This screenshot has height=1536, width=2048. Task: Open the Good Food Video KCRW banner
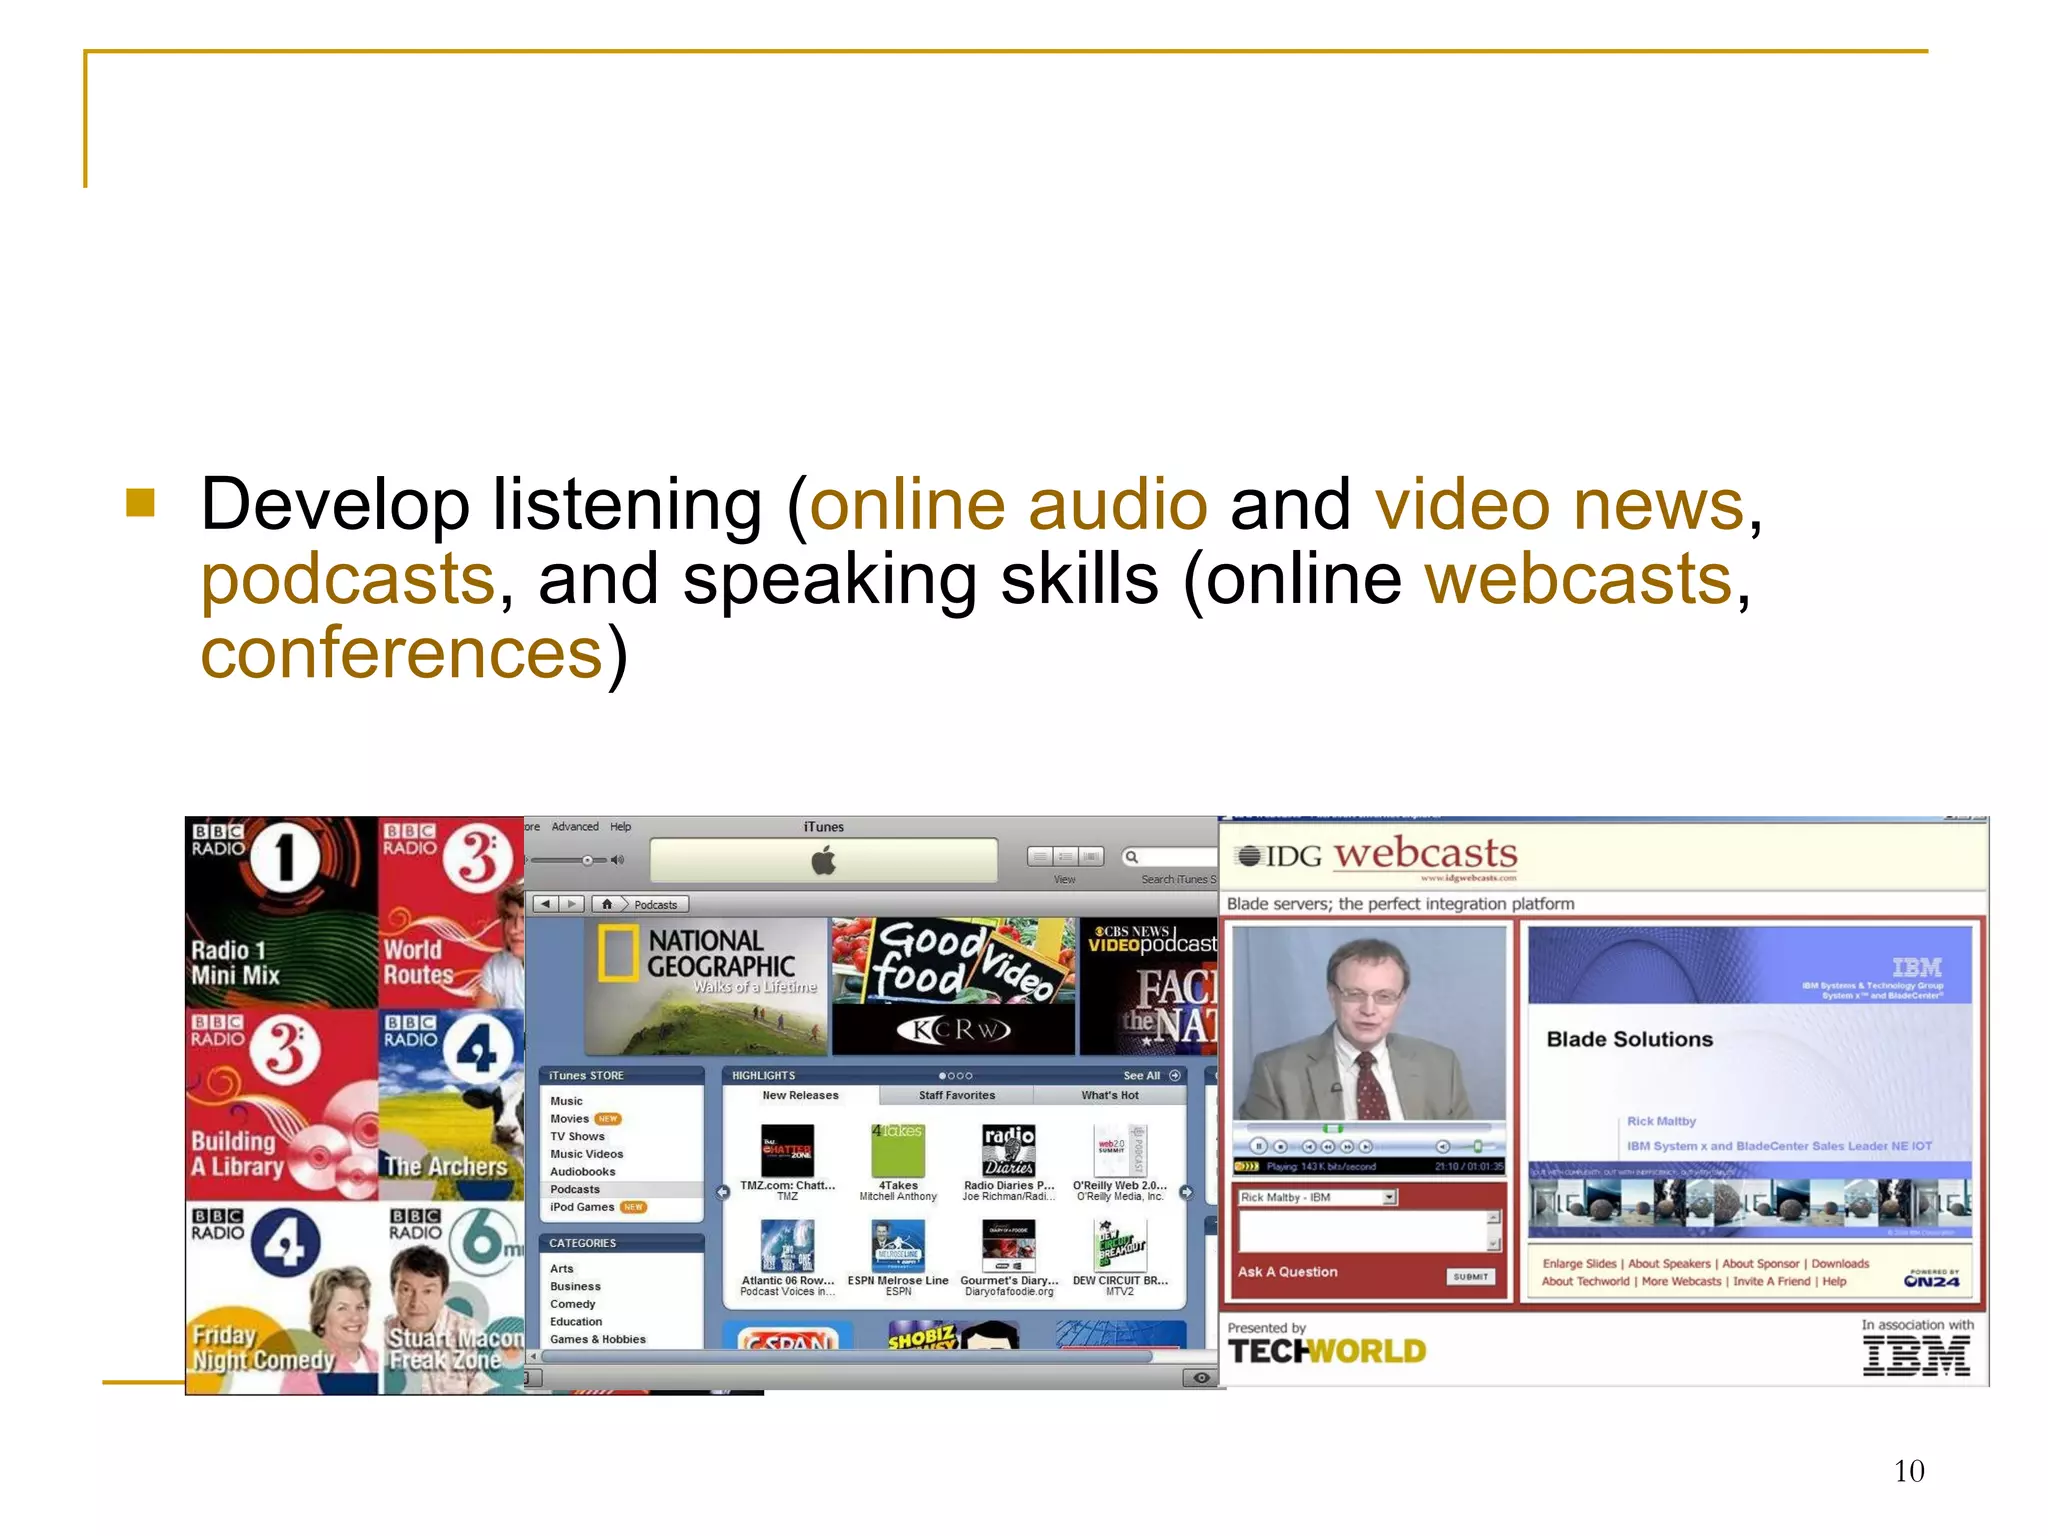(x=954, y=987)
